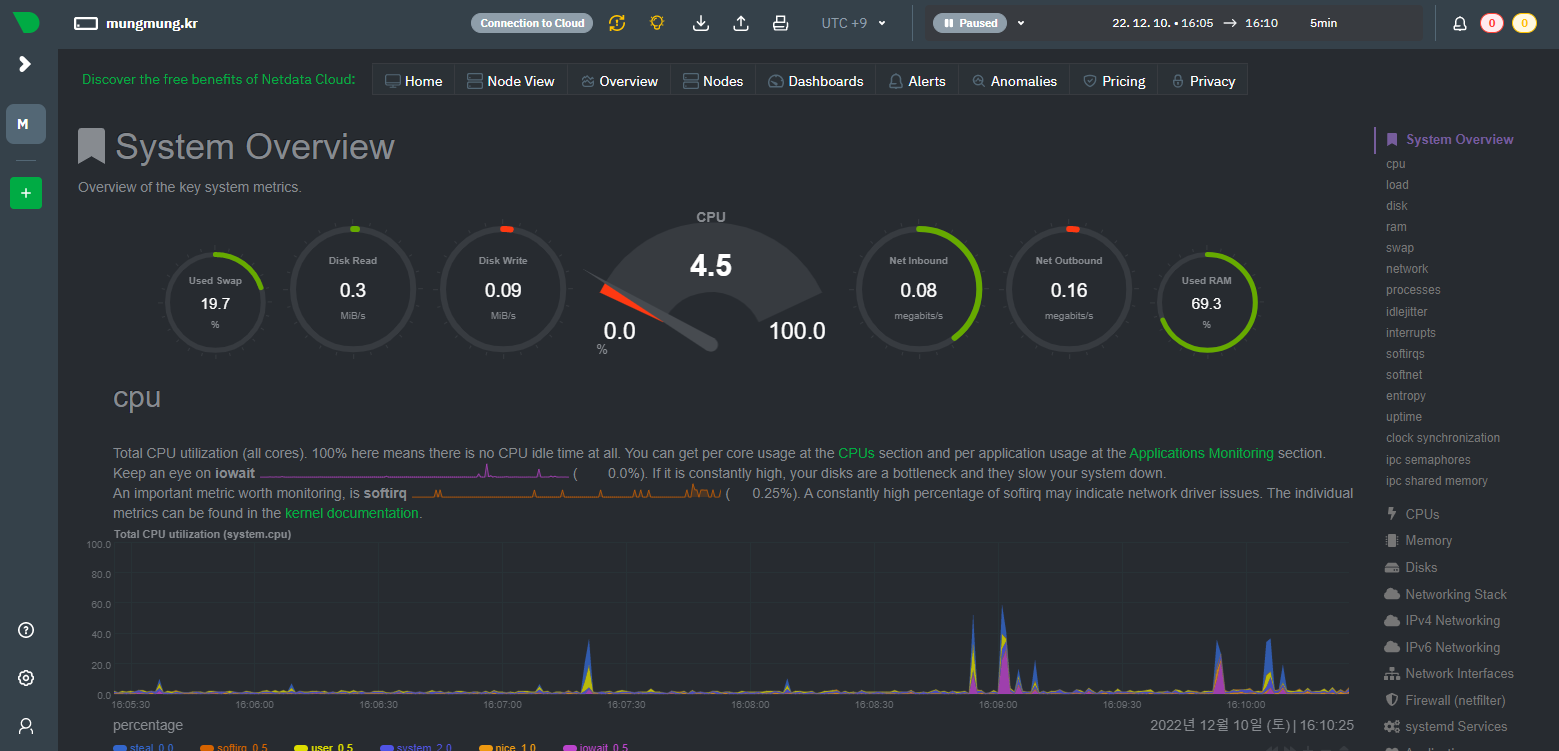Click the upload import snapshot icon

click(x=741, y=23)
